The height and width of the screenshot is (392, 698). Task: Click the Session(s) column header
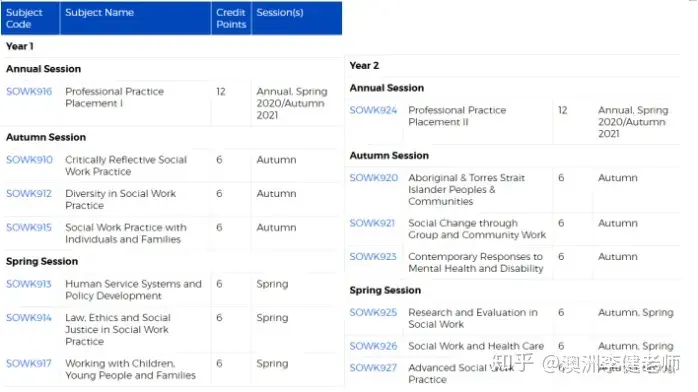(297, 18)
